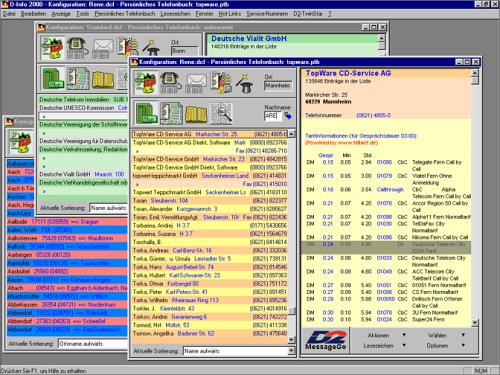The height and width of the screenshot is (375, 500).
Task: Open the D2-TwinStar menu
Action: 308,14
